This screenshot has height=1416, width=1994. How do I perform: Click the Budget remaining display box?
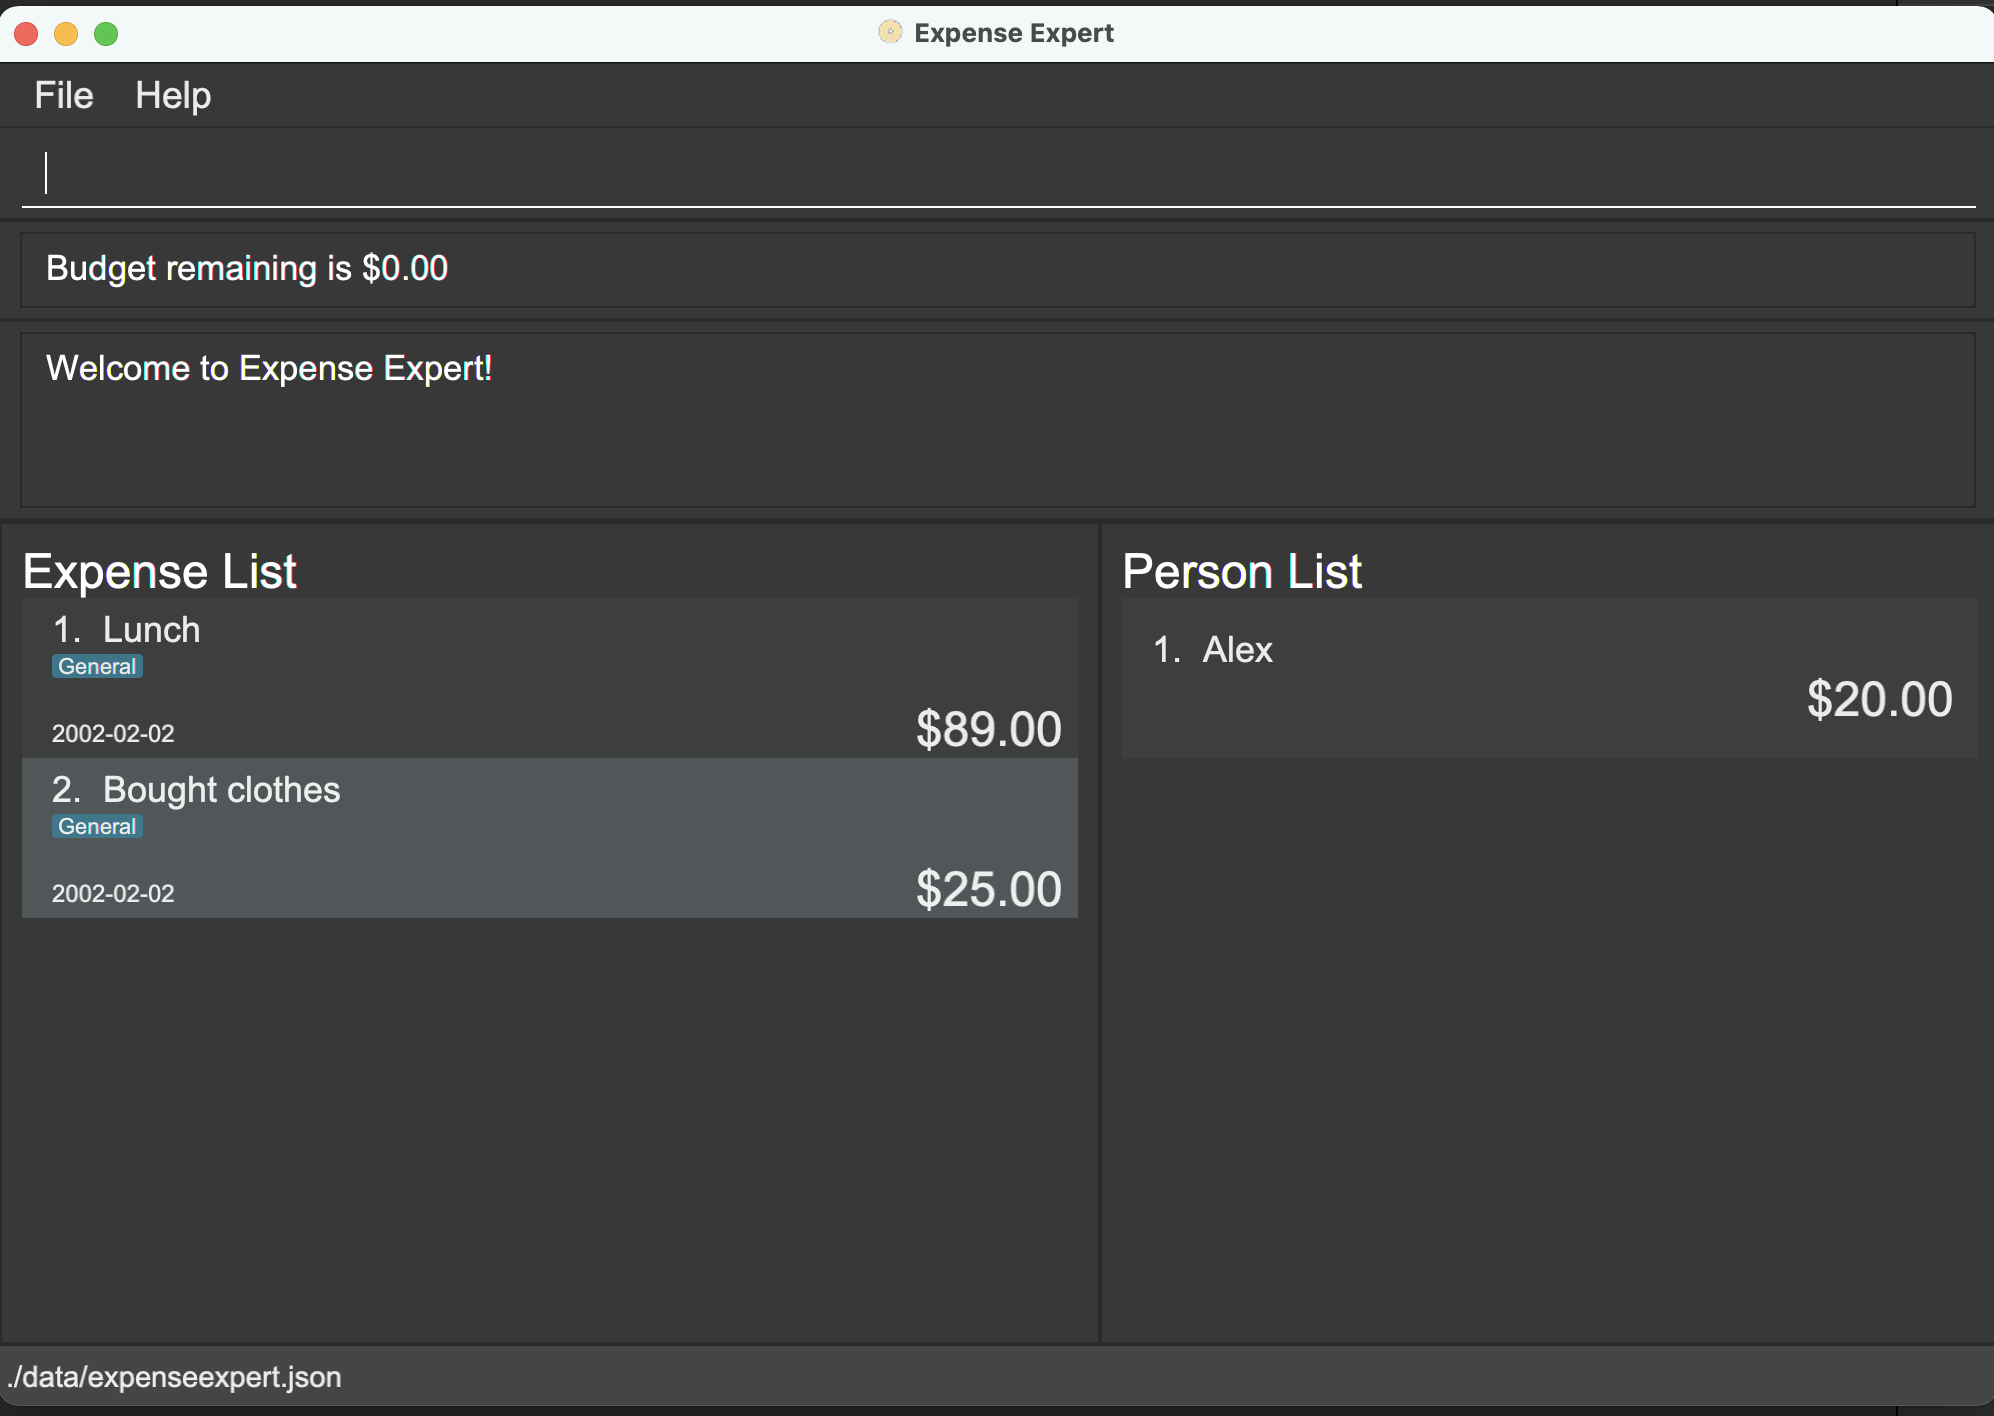pyautogui.click(x=996, y=269)
